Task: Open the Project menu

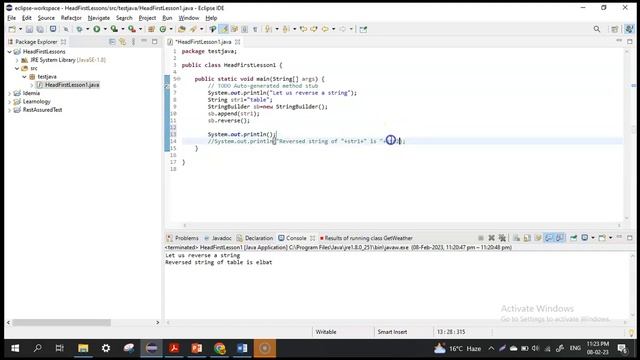Action: click(147, 18)
